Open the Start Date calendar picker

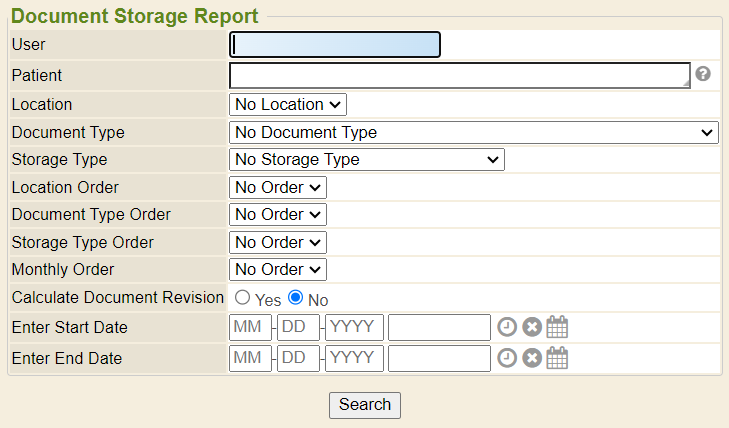(557, 328)
